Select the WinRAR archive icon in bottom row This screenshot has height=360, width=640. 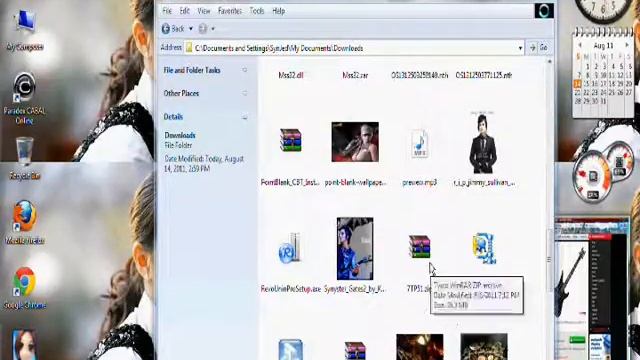pos(355,351)
